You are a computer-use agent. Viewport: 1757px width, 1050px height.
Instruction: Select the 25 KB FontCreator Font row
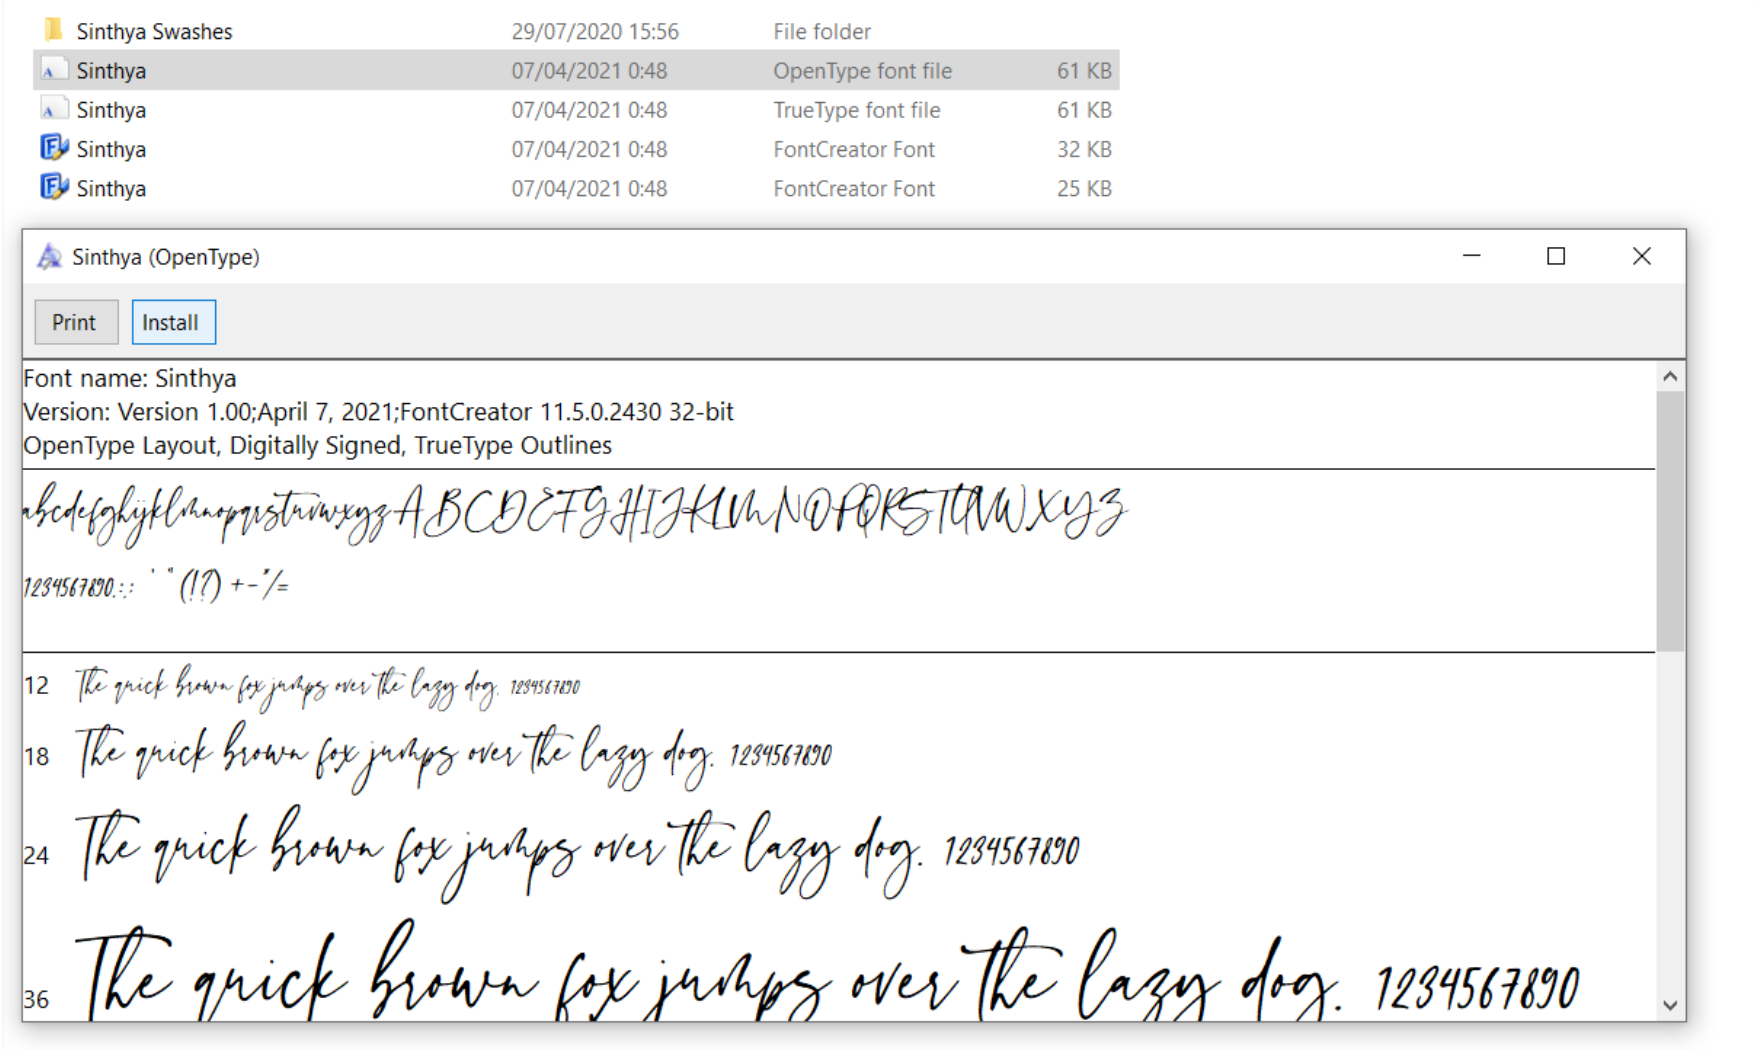pos(576,188)
